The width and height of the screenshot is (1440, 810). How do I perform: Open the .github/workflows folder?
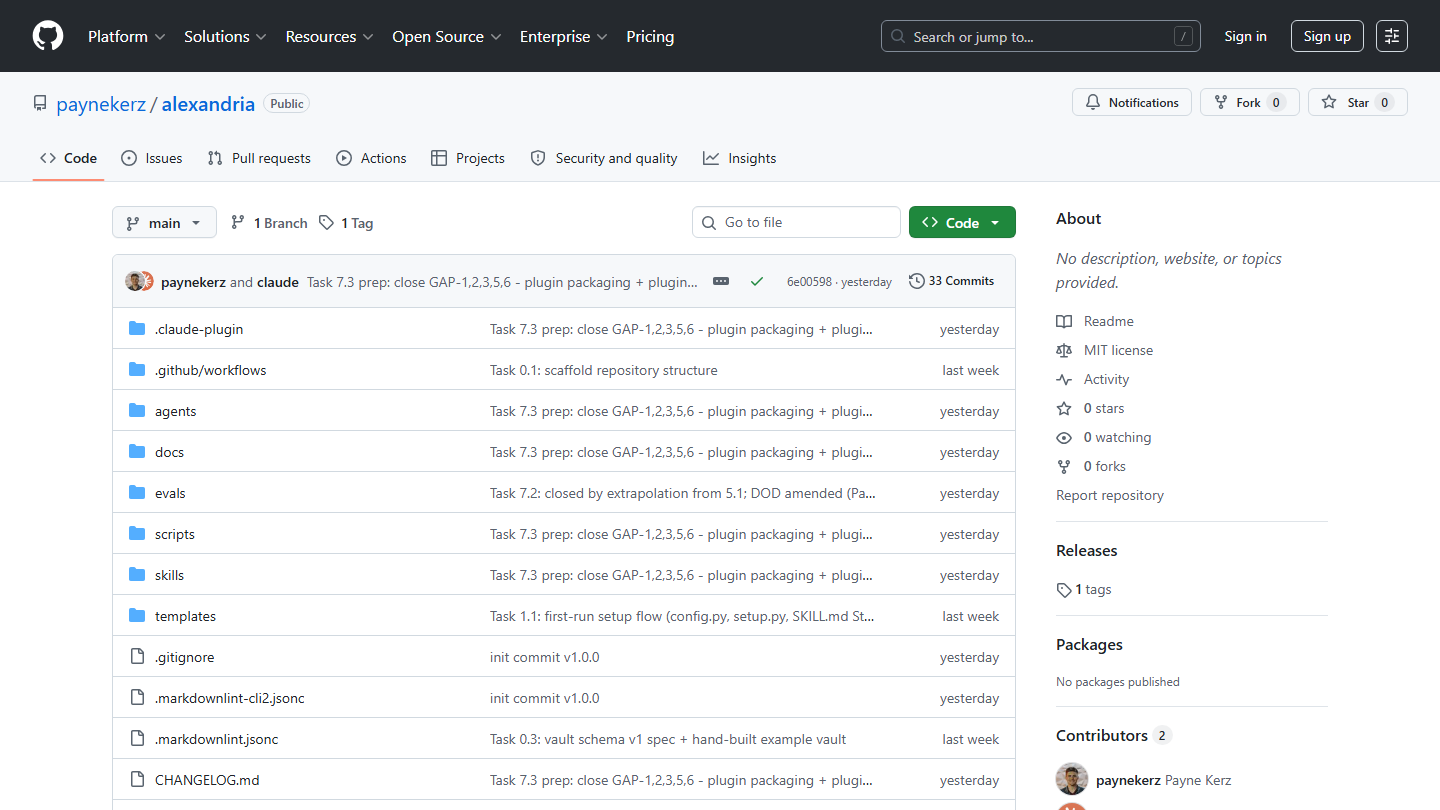[211, 370]
